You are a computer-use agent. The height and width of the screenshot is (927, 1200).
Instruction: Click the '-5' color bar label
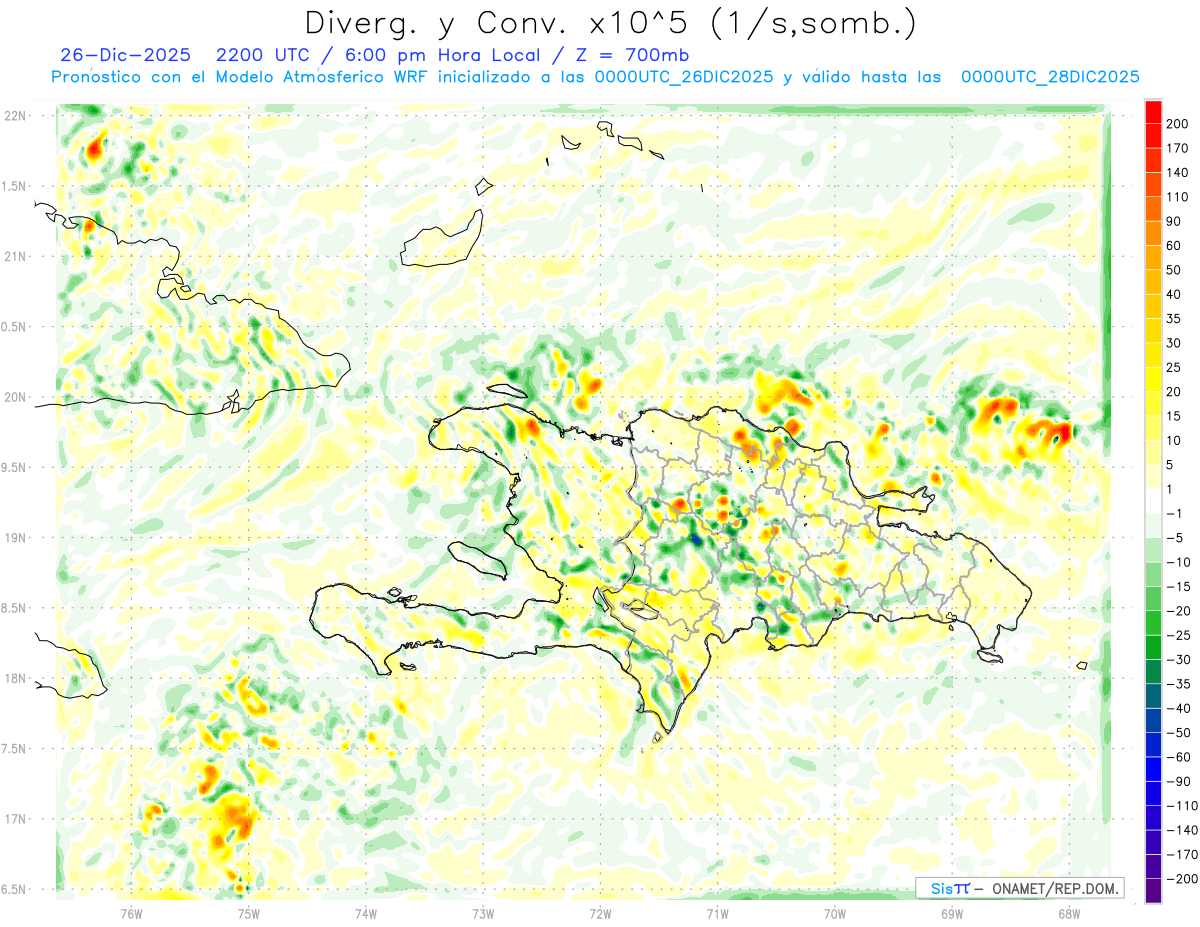(x=1177, y=538)
